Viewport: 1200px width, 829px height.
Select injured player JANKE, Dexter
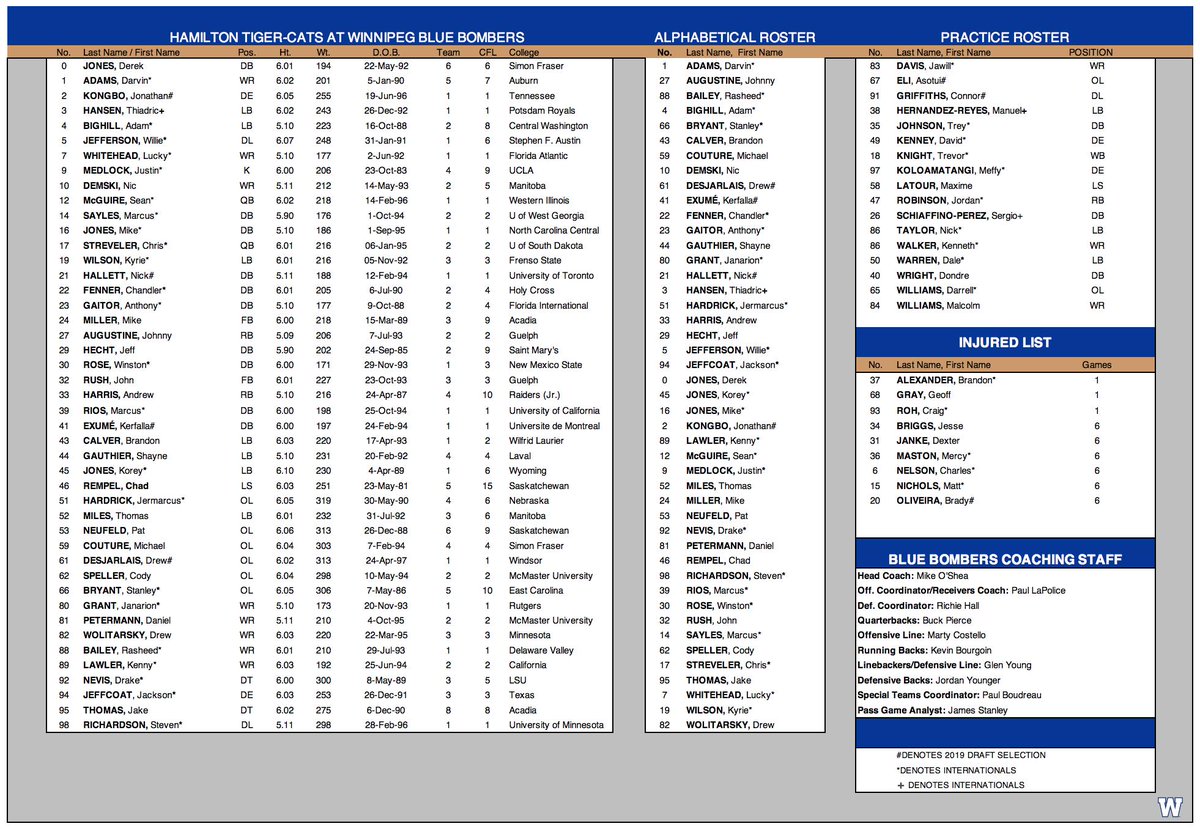coord(930,440)
